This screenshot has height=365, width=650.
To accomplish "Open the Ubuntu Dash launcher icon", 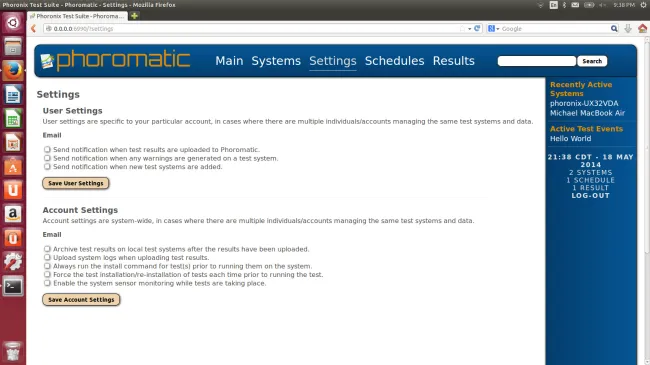I will tap(13, 22).
